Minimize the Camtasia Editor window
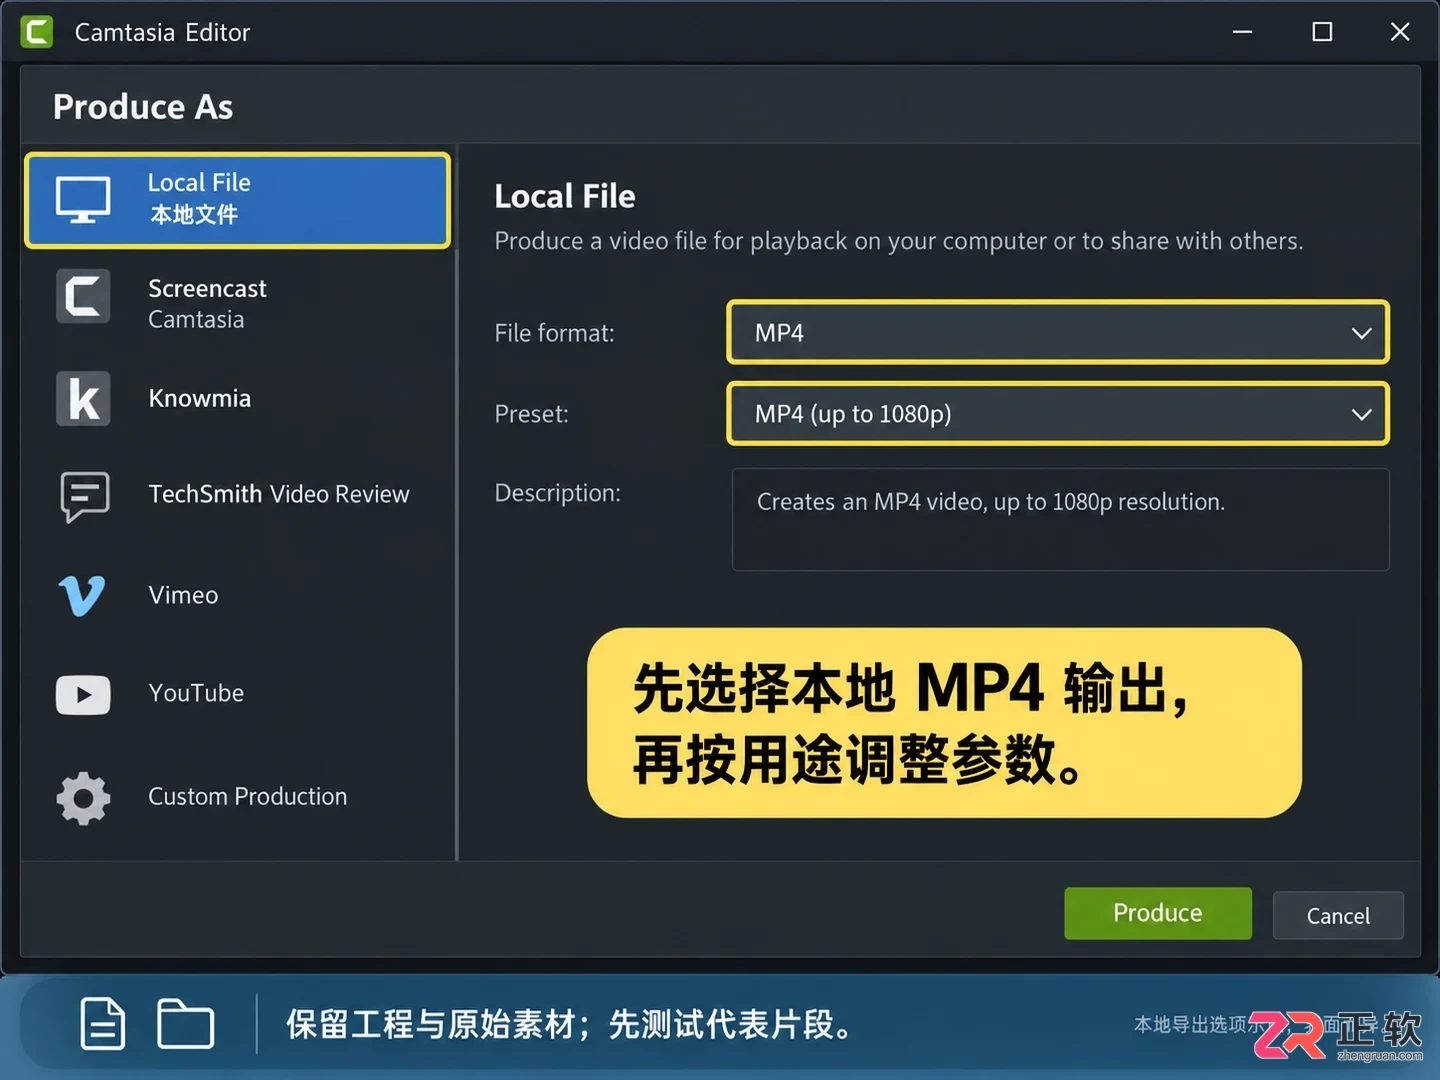1440x1080 pixels. [1242, 32]
